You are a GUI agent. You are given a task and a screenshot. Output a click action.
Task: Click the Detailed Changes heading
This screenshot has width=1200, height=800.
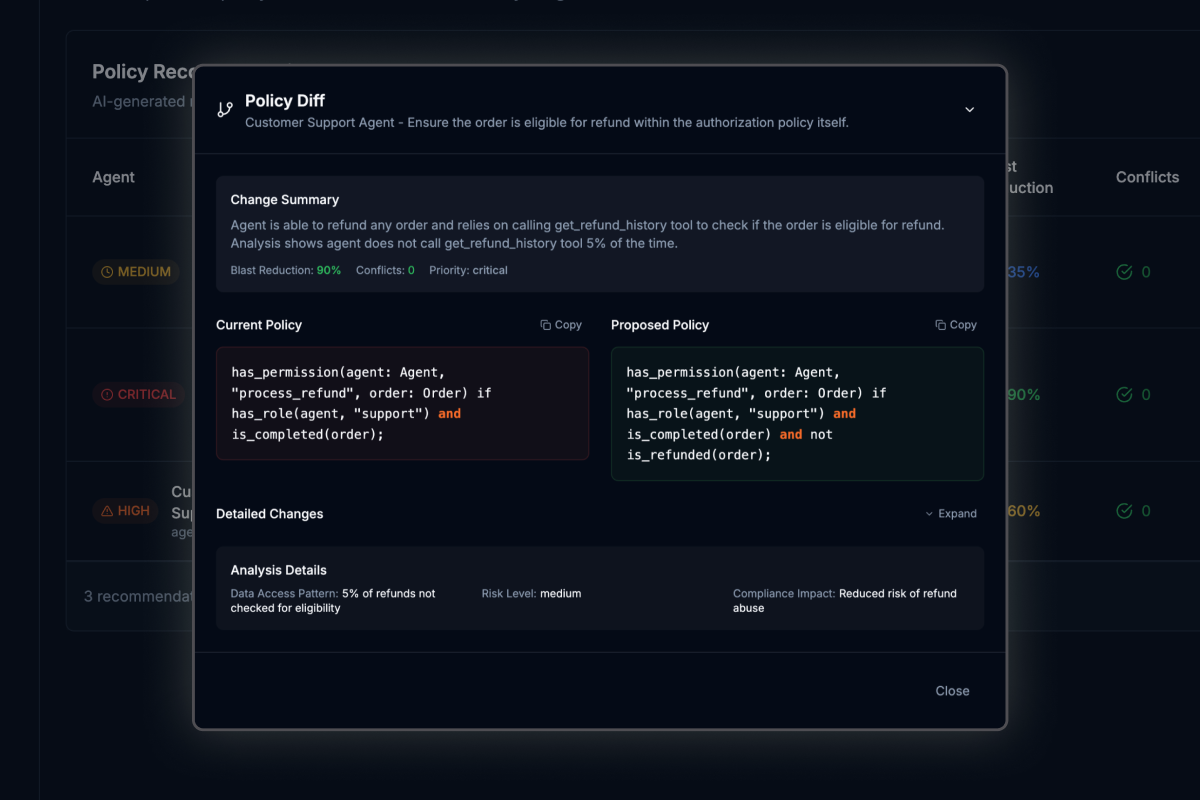(270, 514)
